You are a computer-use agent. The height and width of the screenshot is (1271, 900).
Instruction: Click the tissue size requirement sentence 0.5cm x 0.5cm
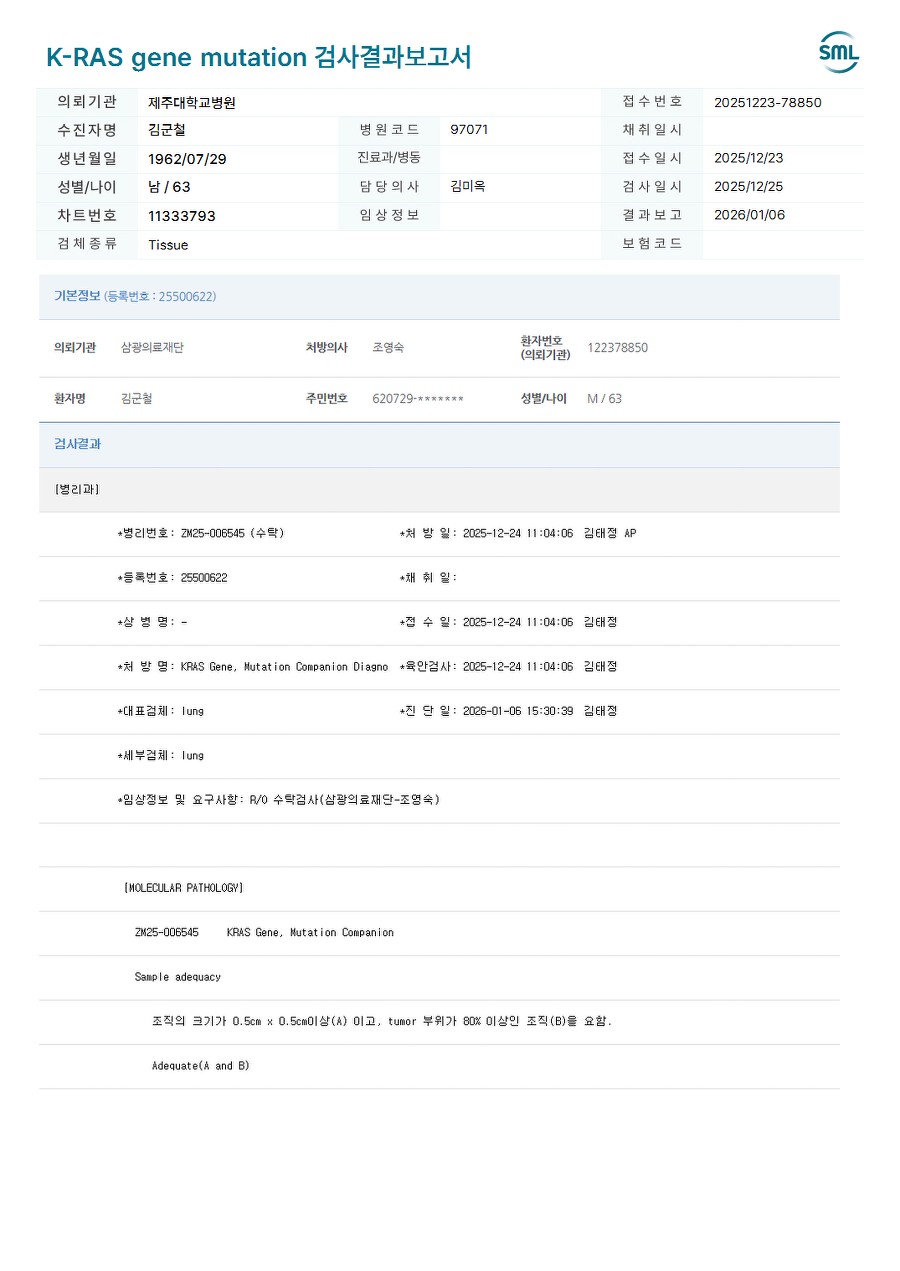coord(382,1021)
